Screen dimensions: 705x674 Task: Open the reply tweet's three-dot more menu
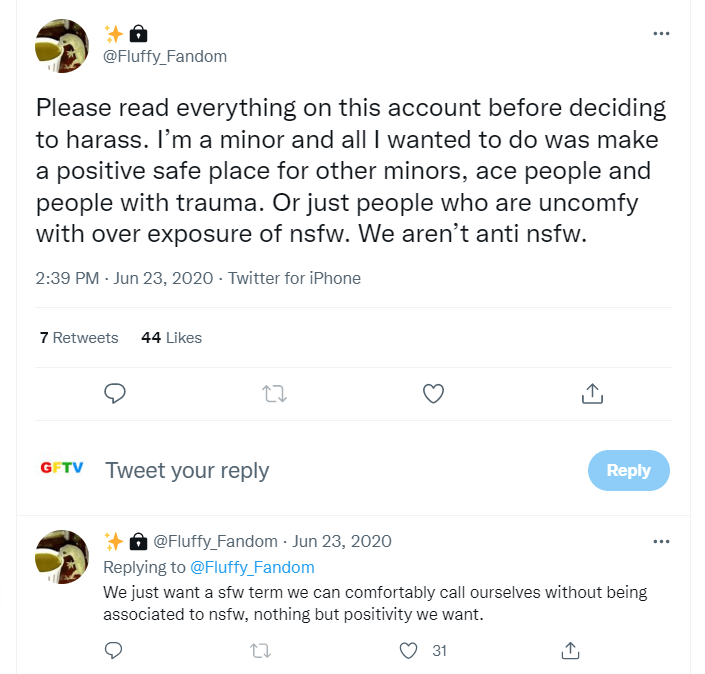point(661,541)
